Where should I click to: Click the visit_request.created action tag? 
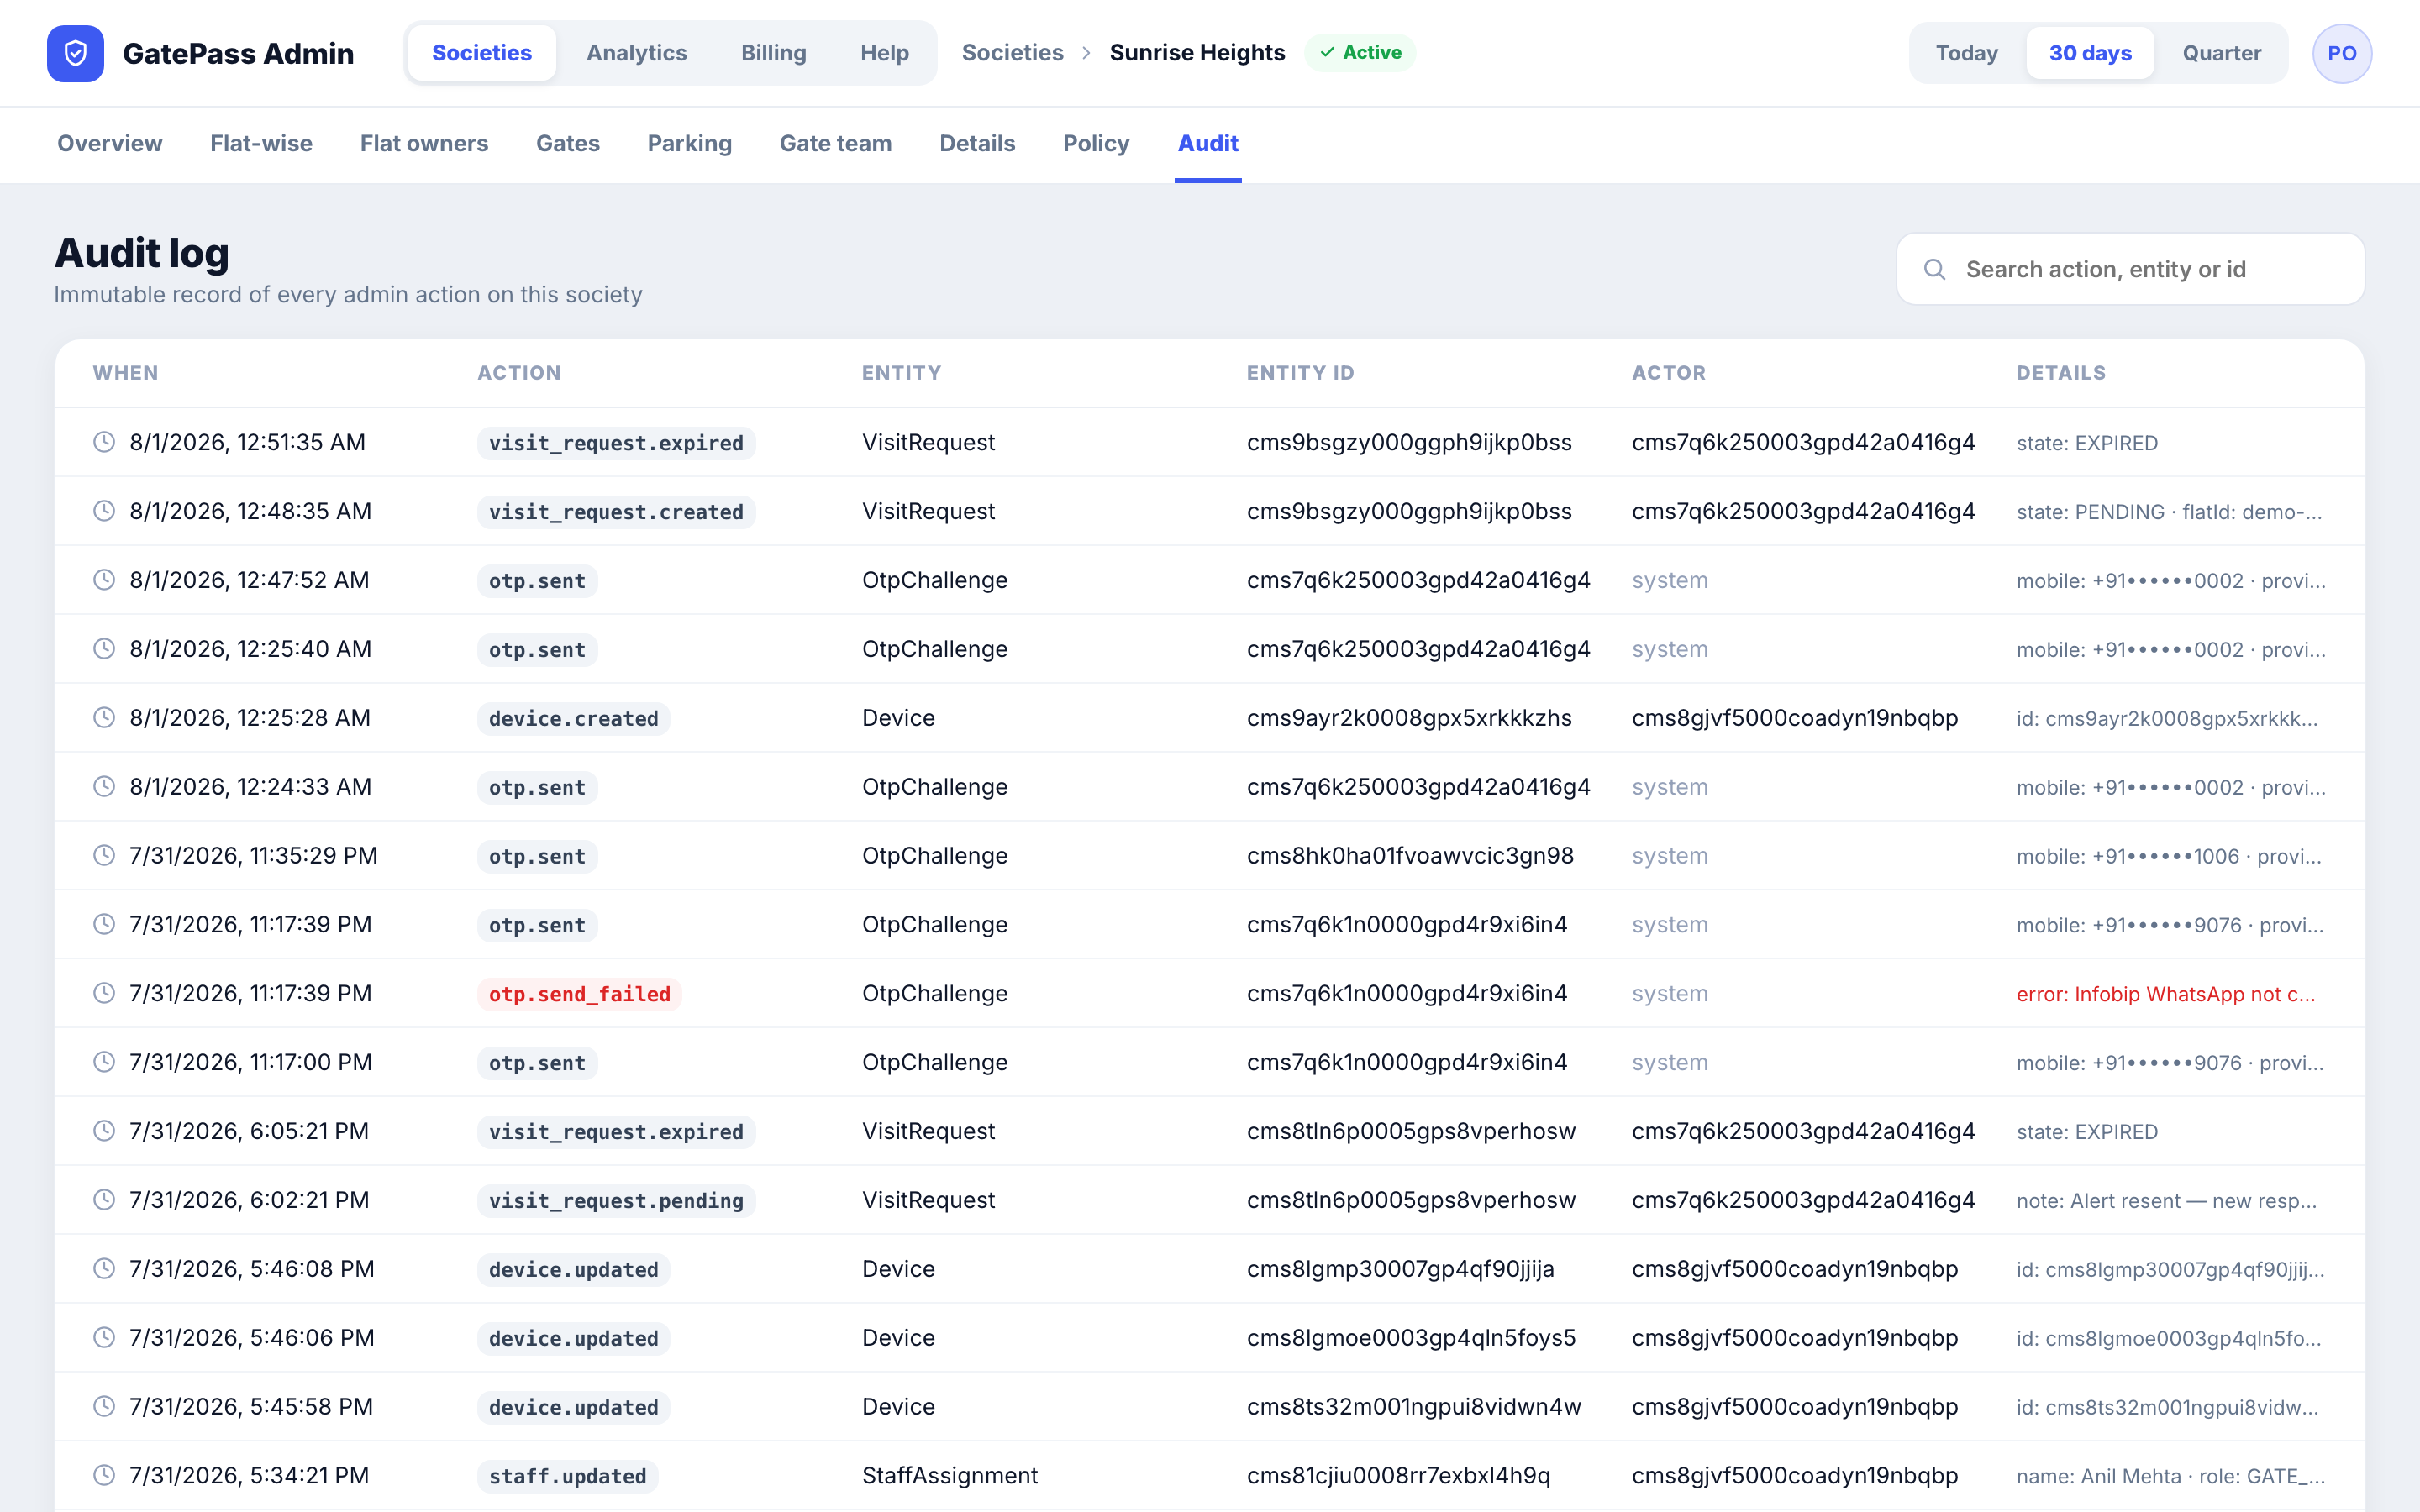tap(616, 512)
